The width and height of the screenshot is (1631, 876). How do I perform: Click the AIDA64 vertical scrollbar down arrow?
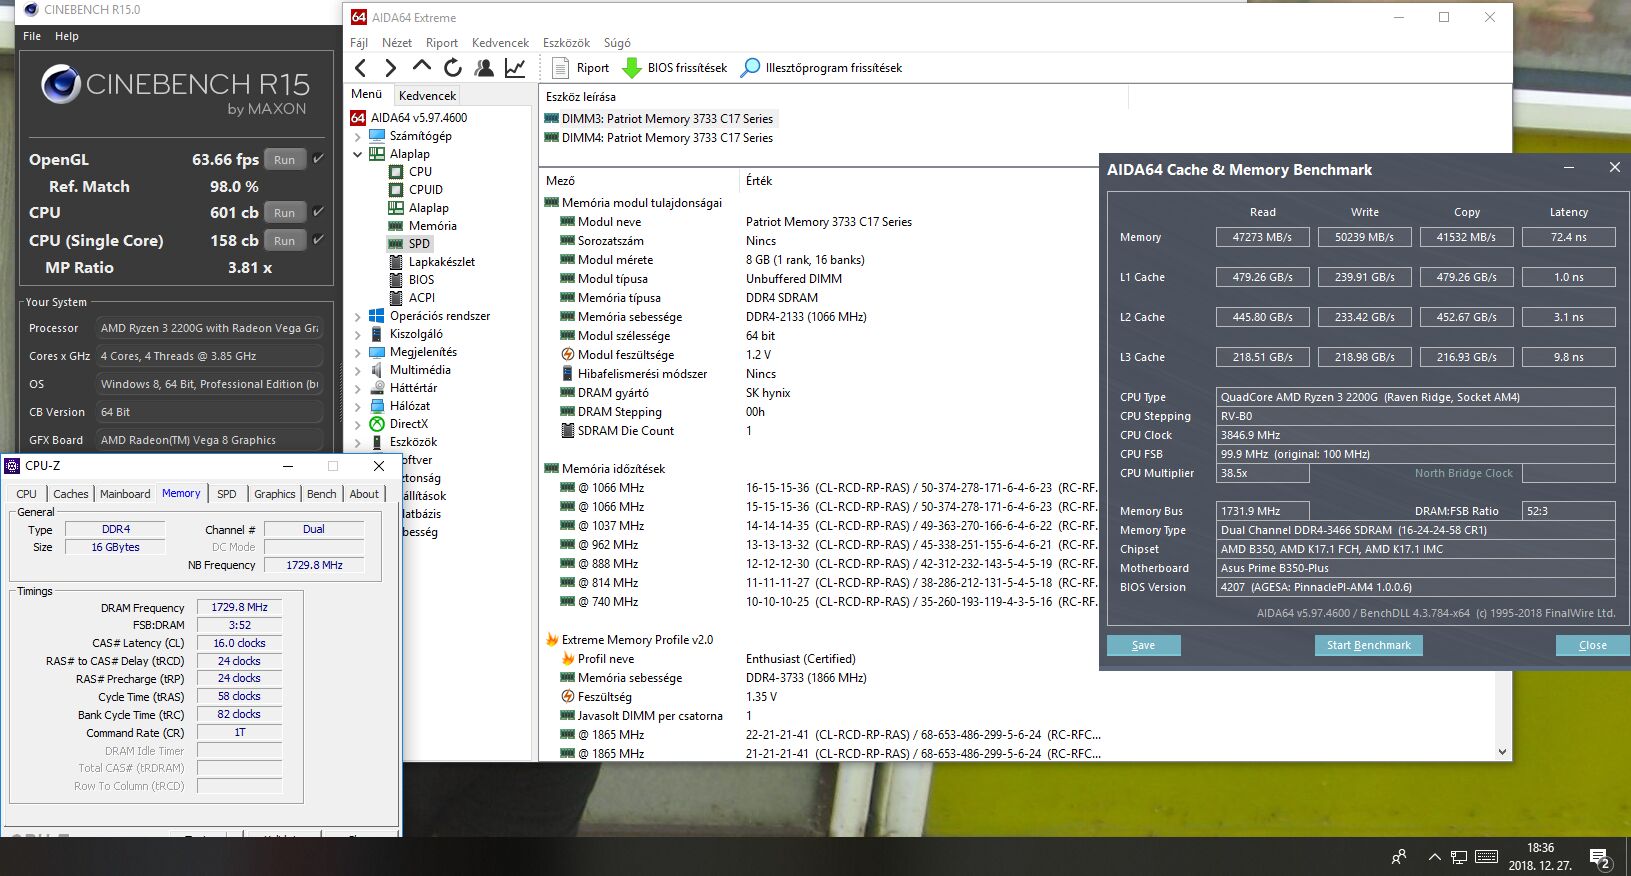(1502, 752)
